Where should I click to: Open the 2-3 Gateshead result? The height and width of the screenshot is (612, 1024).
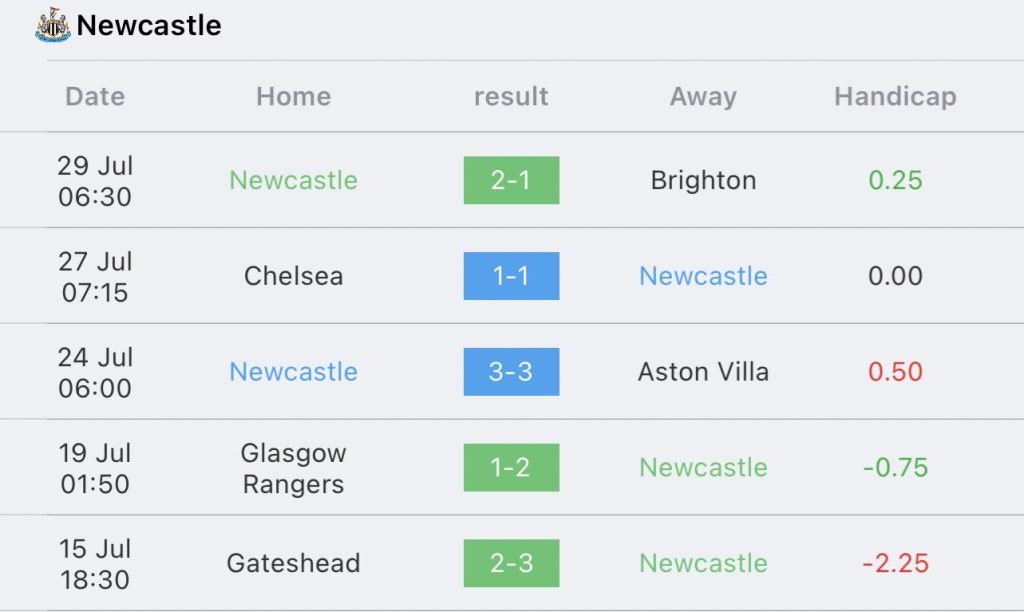click(511, 563)
